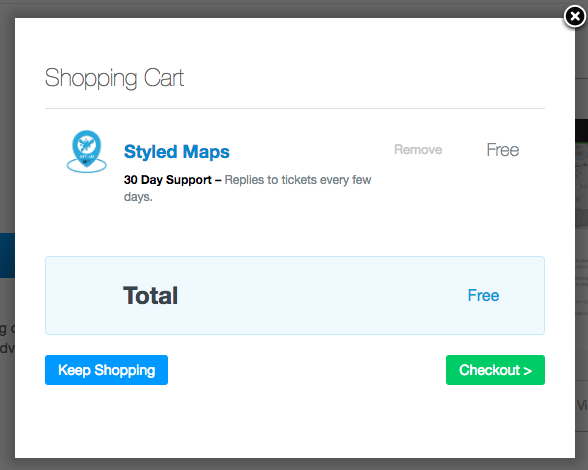Remove Styled Maps from the cart
Image resolution: width=588 pixels, height=470 pixels.
coord(418,150)
